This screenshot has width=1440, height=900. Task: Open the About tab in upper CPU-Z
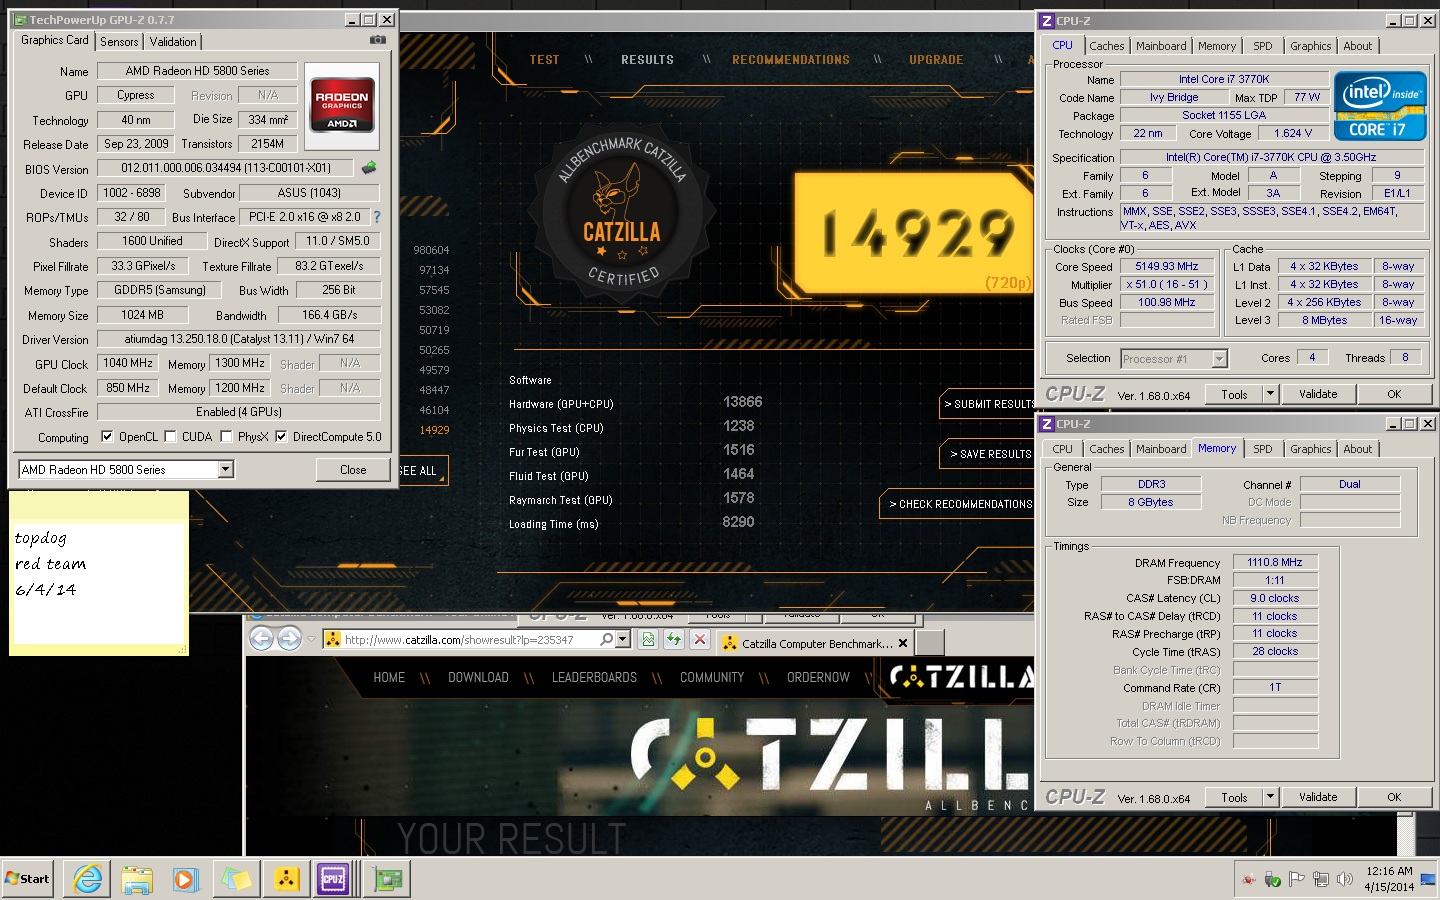coord(1357,46)
